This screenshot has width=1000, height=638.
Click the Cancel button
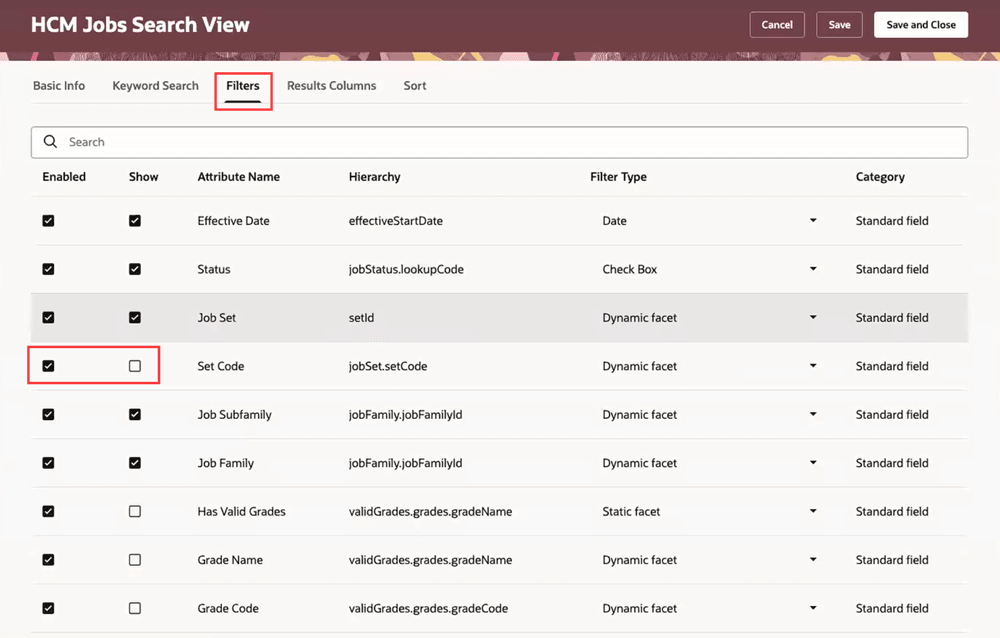[x=777, y=25]
